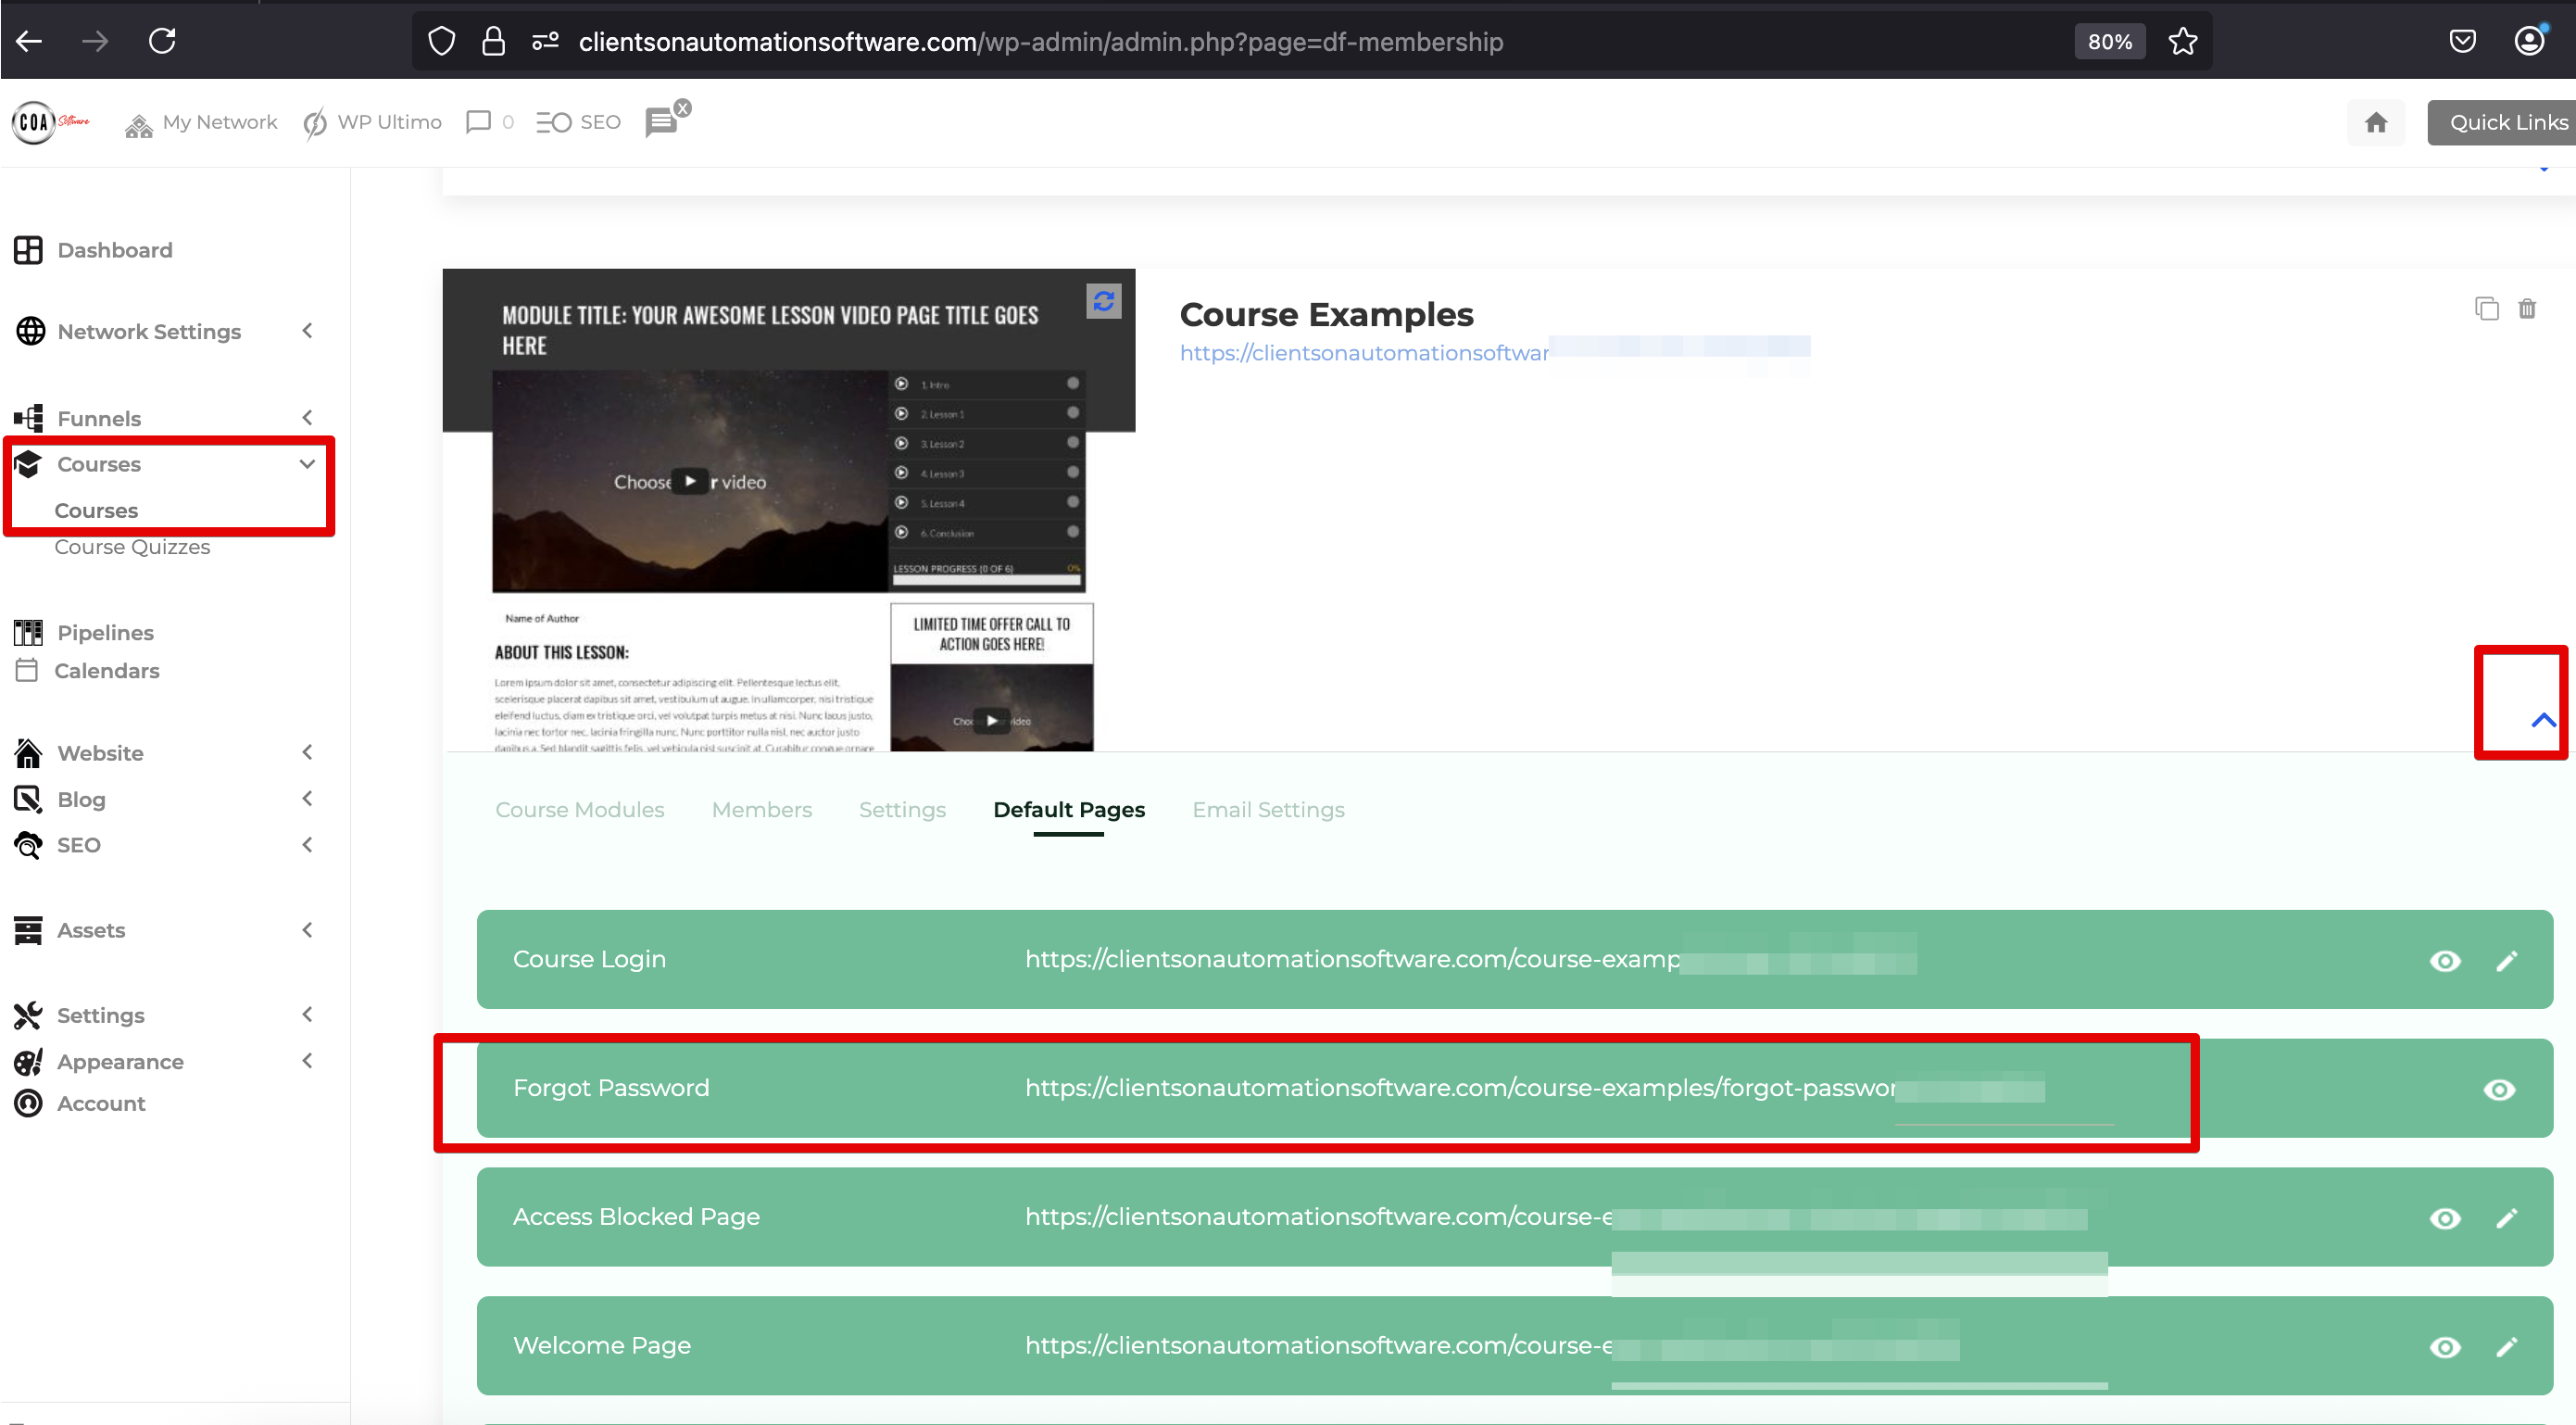
Task: Click the home icon beside Quick Links
Action: click(2377, 122)
